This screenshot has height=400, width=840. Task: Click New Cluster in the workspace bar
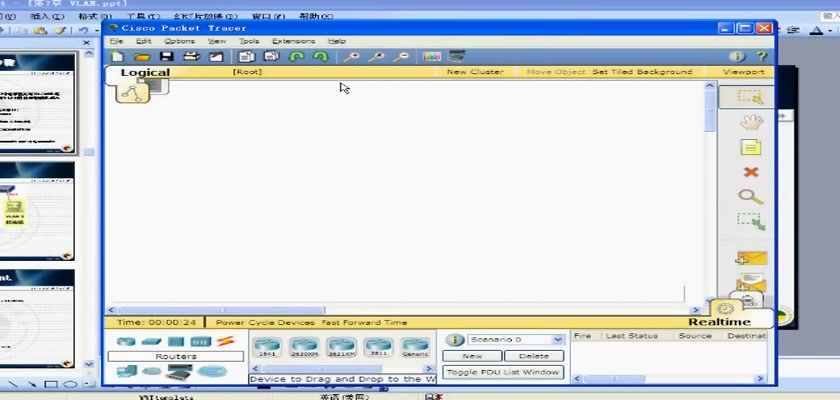click(x=475, y=72)
